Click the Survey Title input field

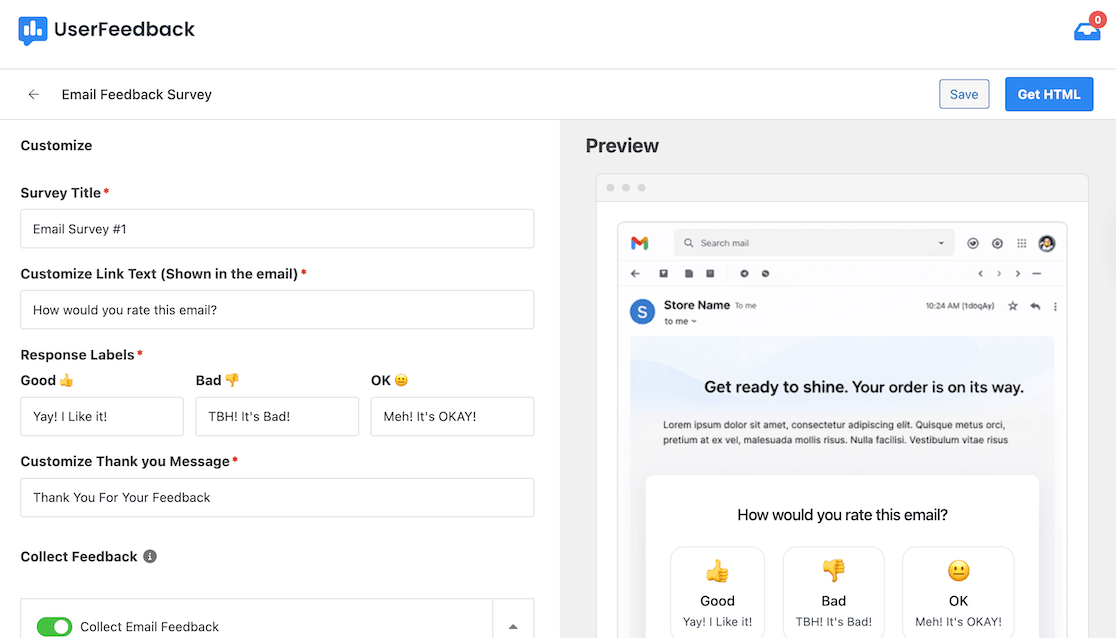[x=276, y=228]
